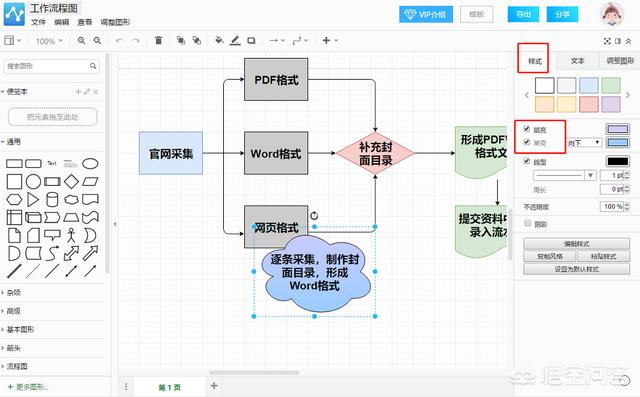Choose the diamond shape from the palette

click(71, 182)
